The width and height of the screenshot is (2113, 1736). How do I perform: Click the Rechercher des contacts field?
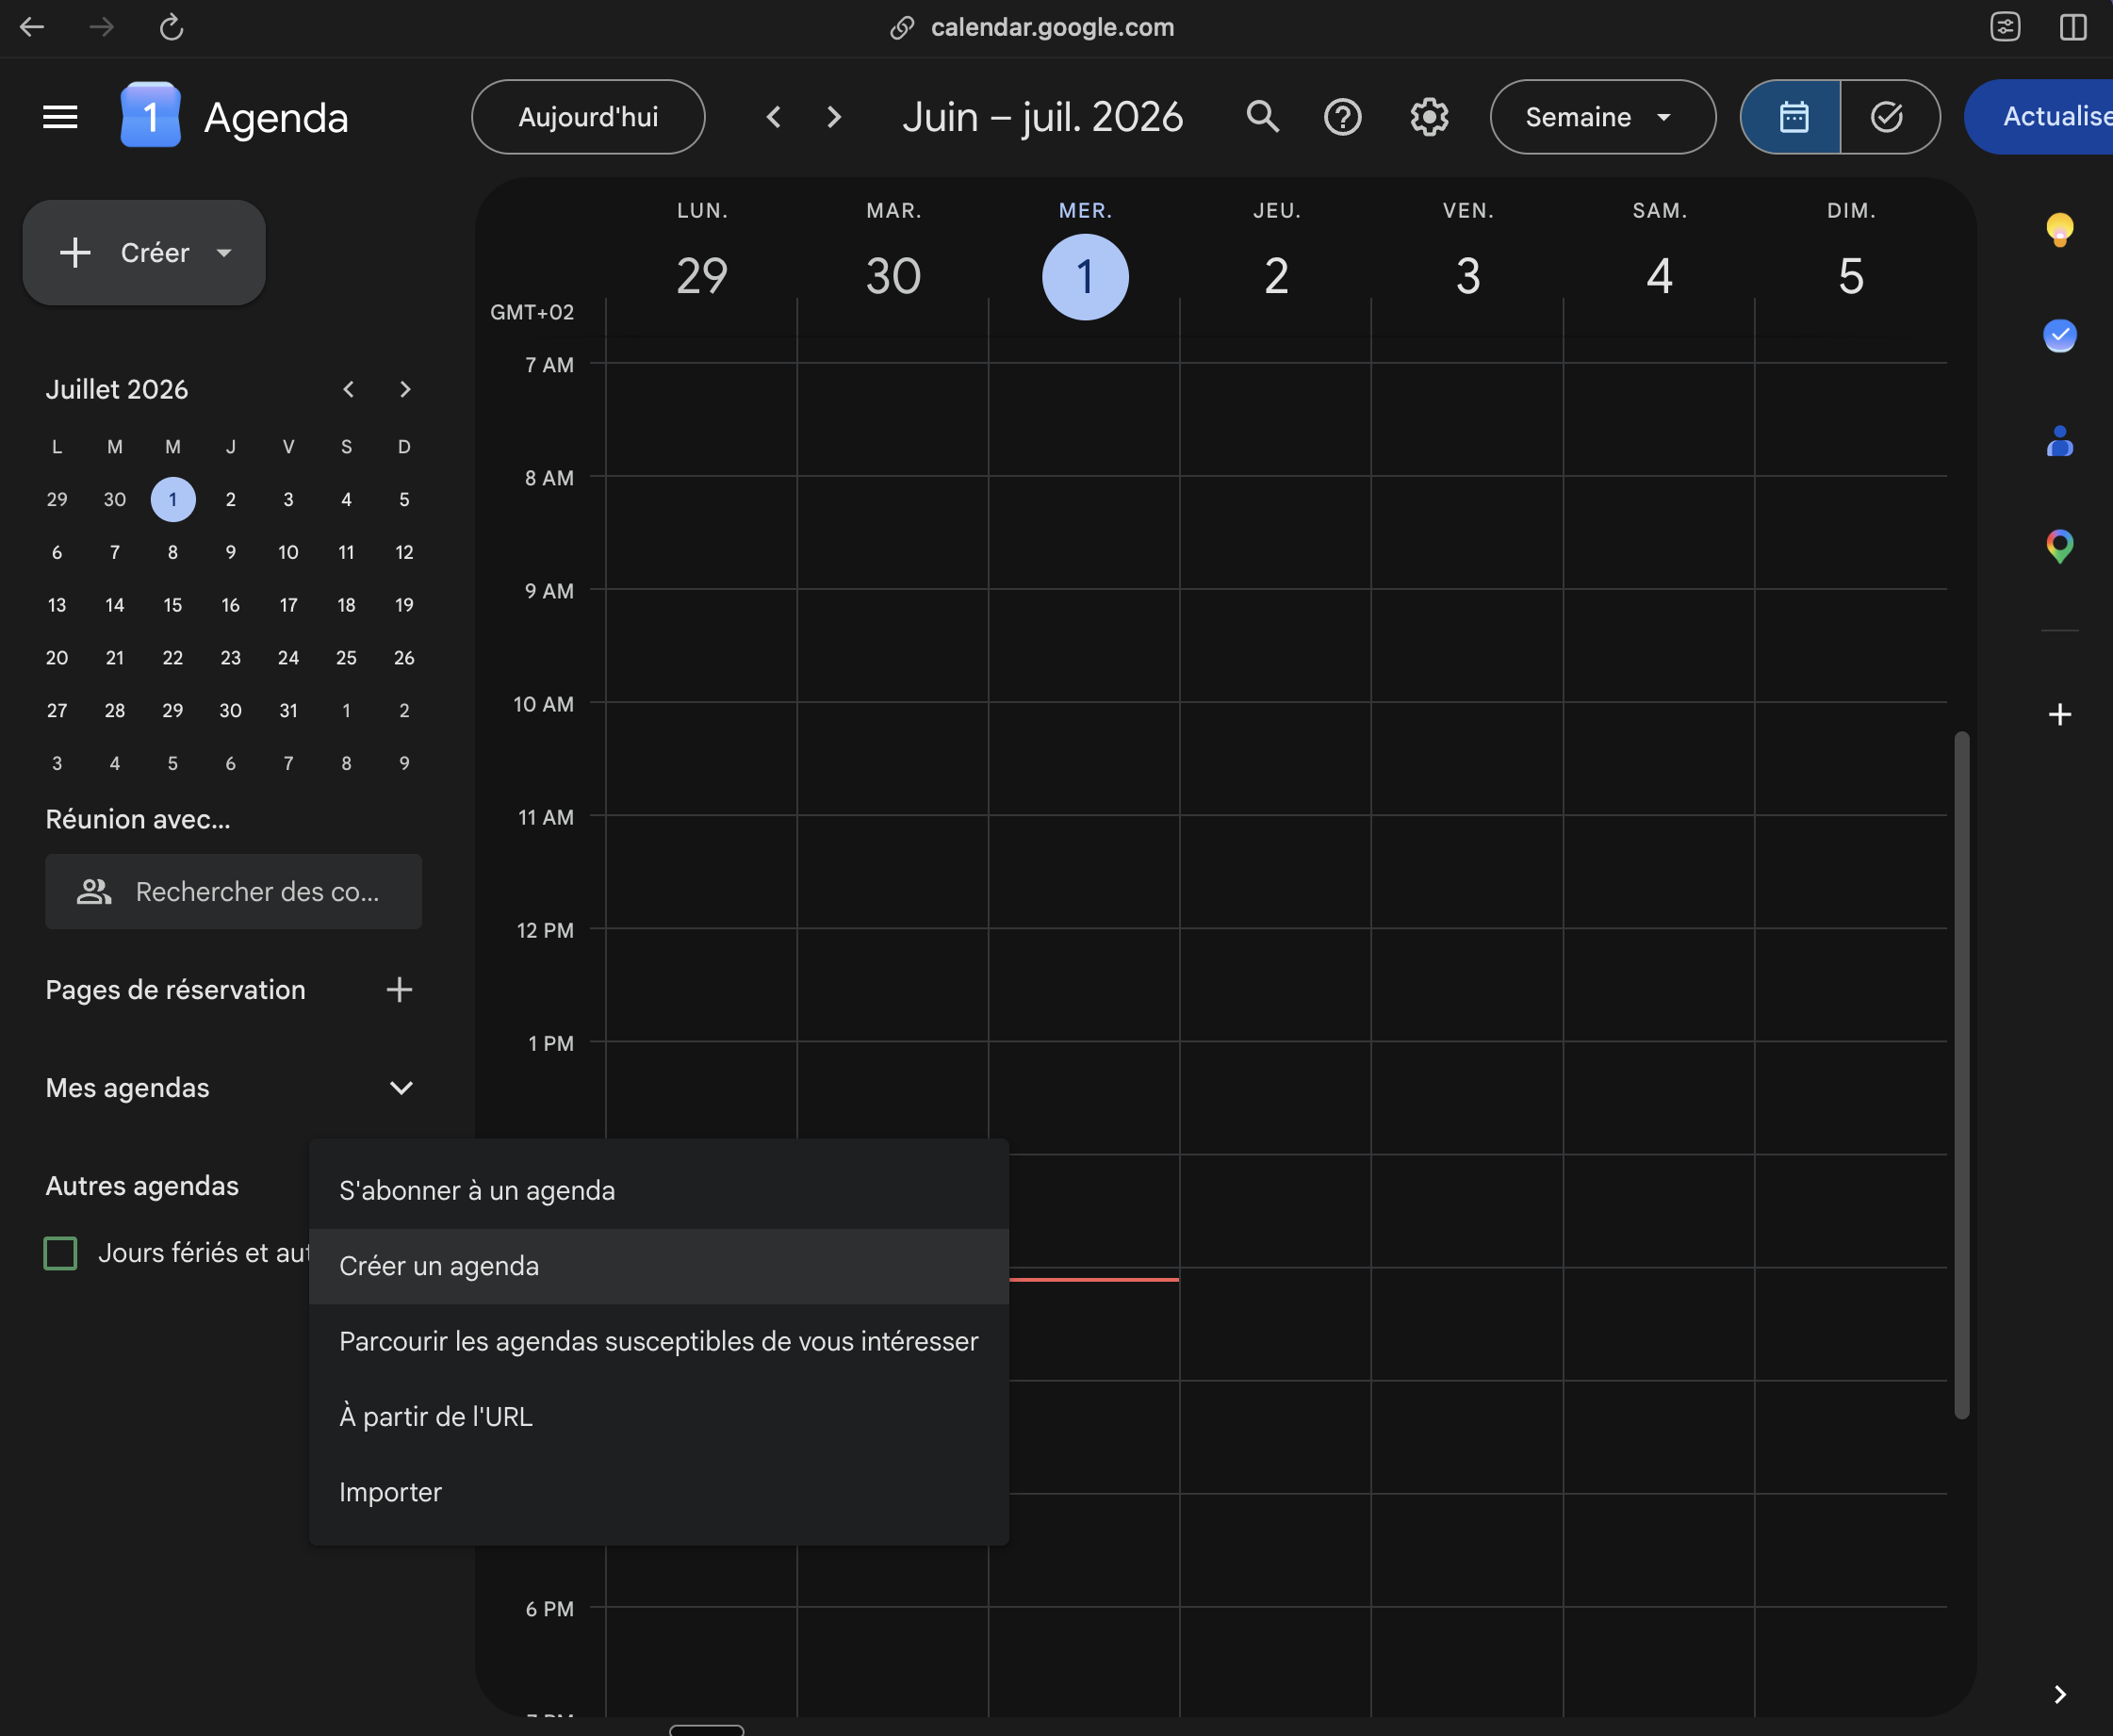(233, 891)
